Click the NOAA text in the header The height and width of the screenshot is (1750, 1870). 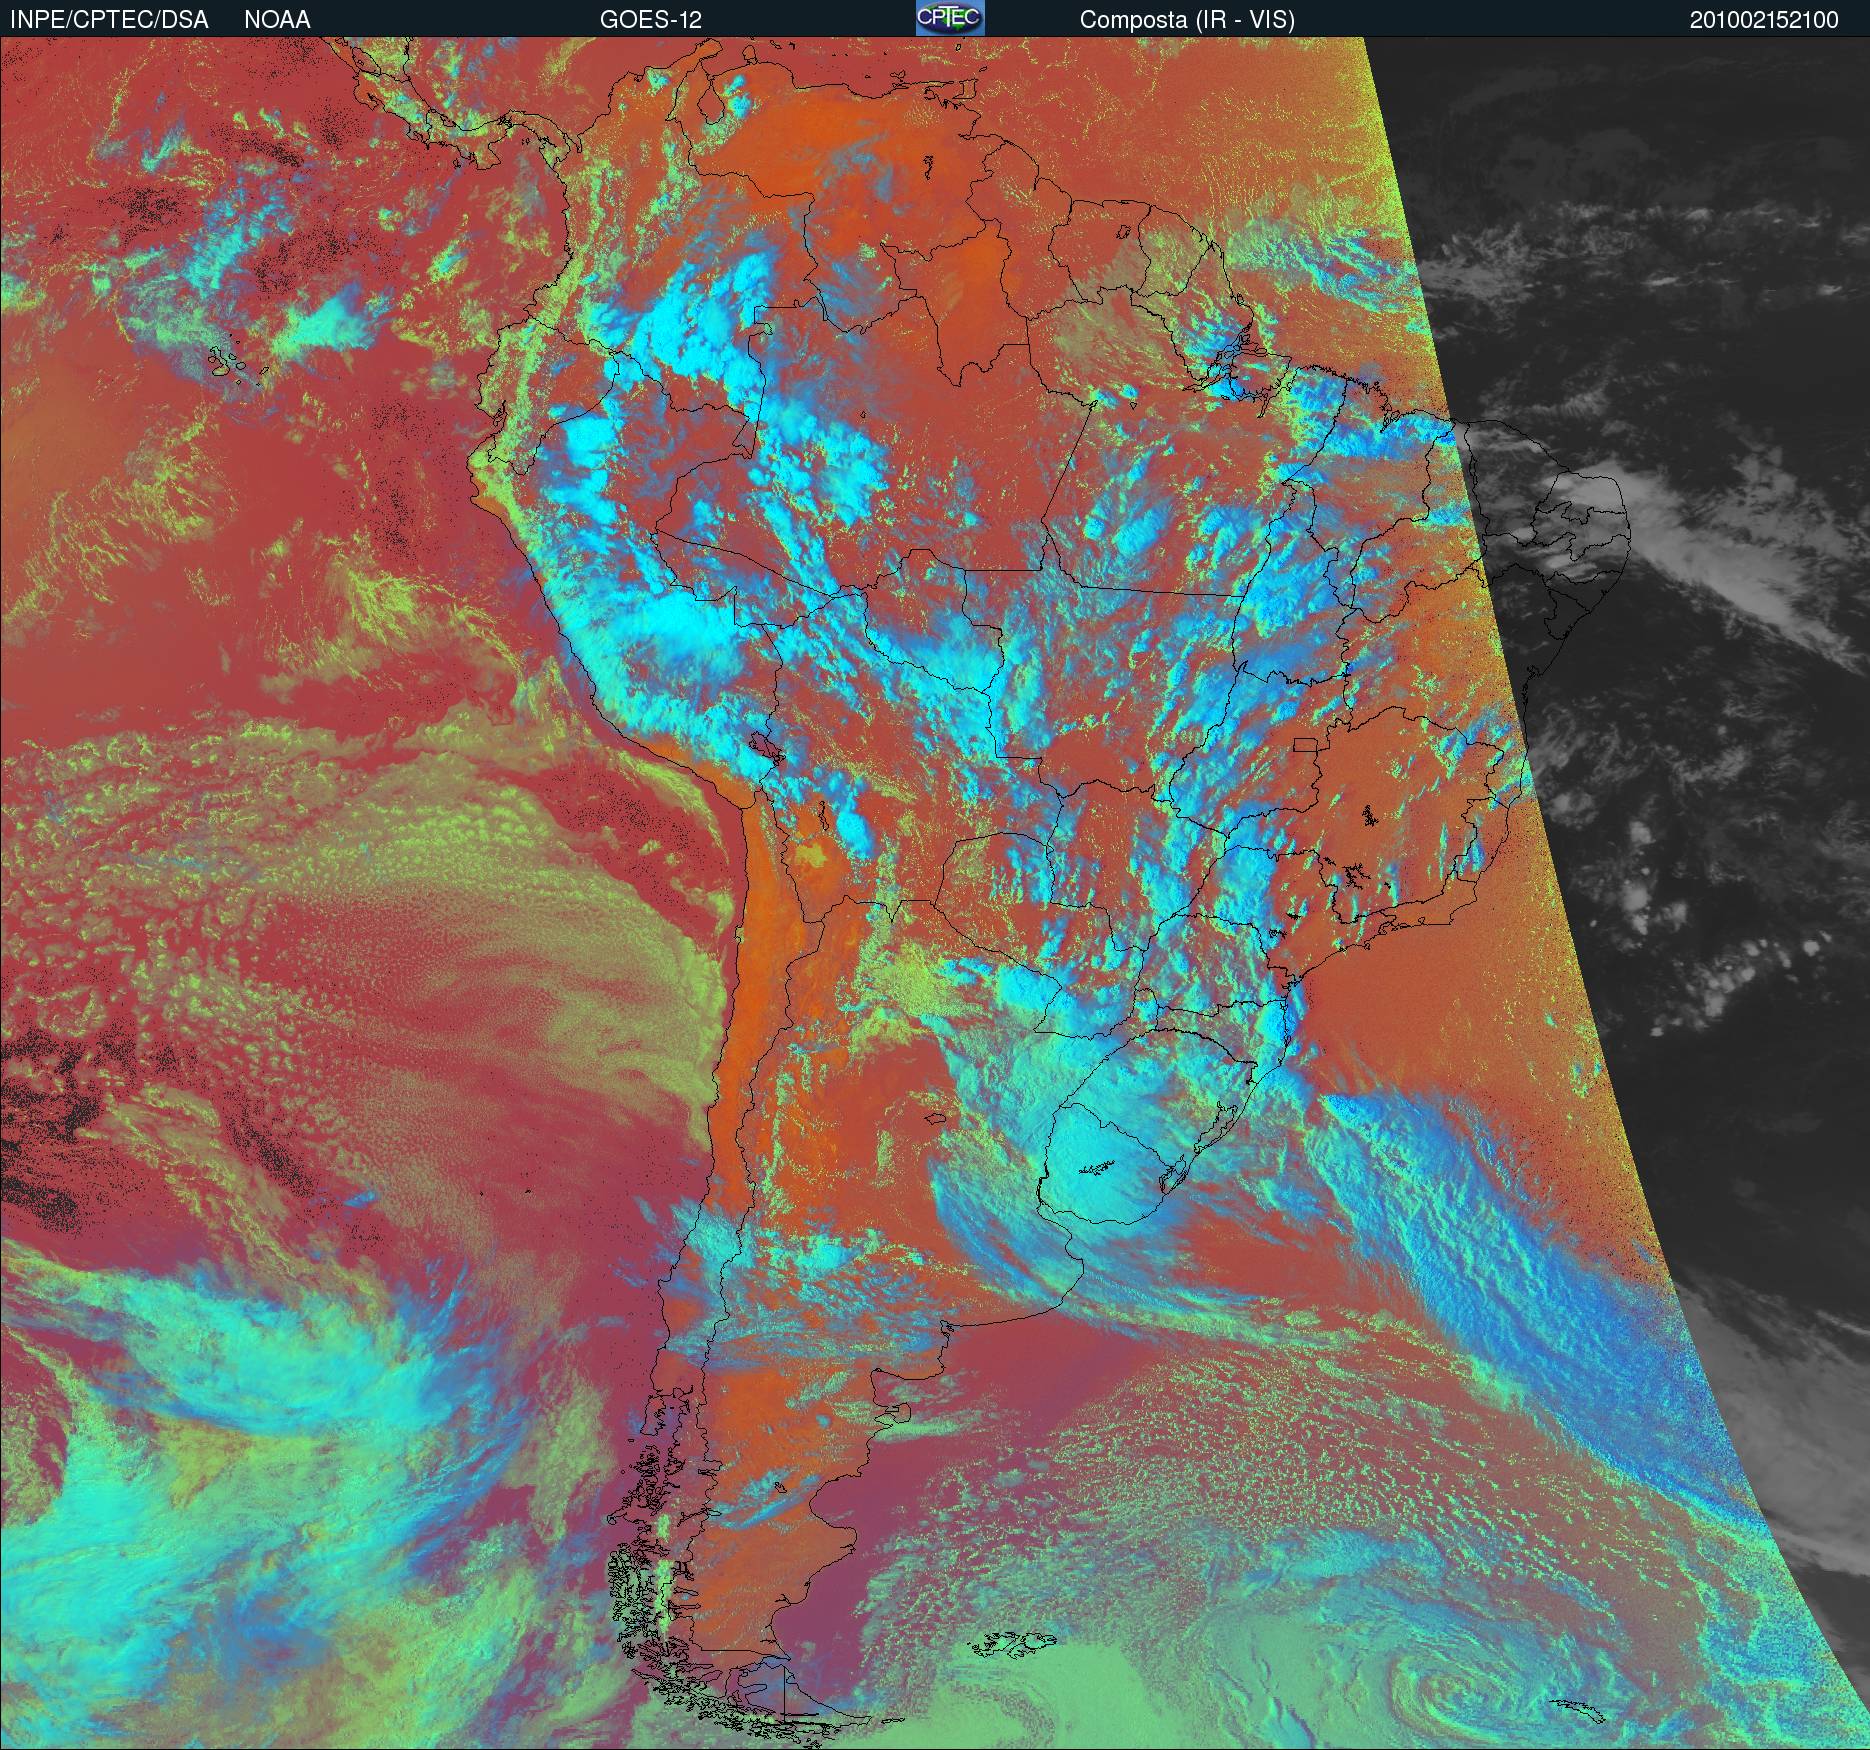[277, 20]
